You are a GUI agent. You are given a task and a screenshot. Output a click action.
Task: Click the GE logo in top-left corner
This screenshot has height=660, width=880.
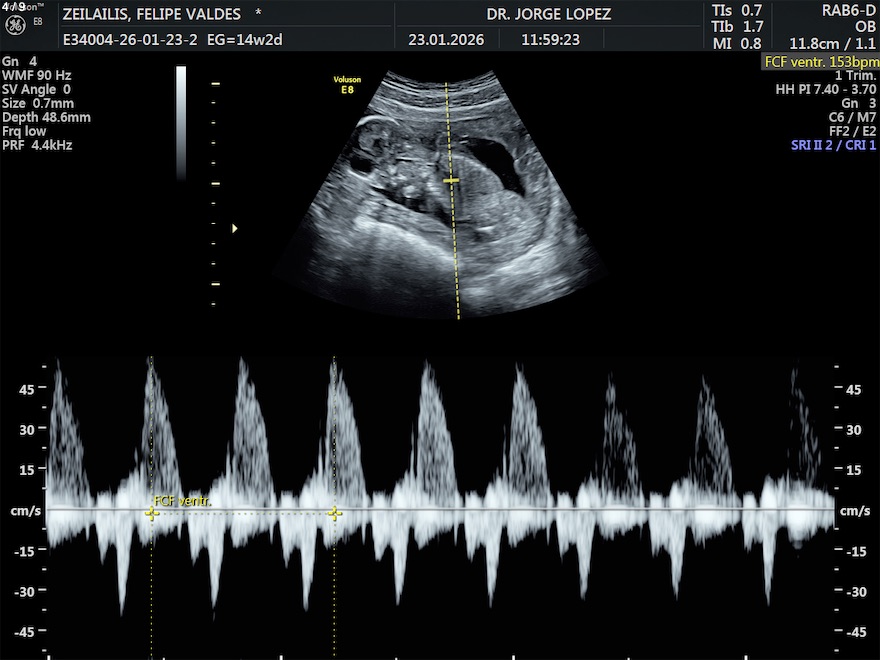(16, 22)
